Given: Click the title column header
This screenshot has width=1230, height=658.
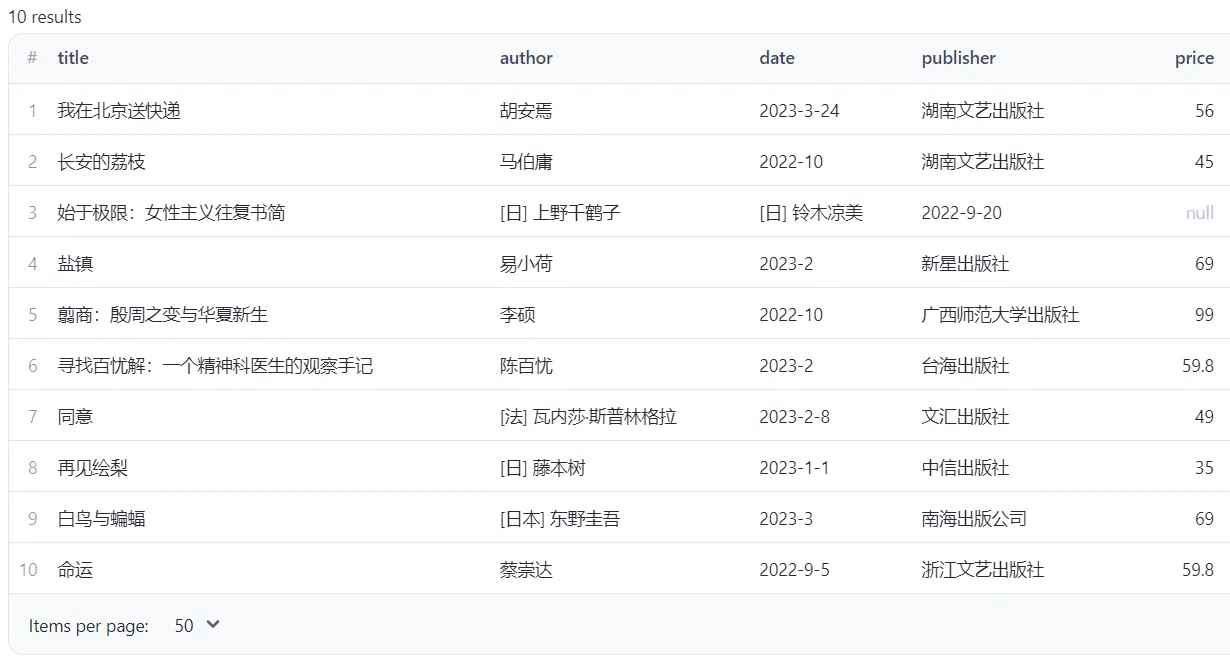Looking at the screenshot, I should click(x=73, y=58).
